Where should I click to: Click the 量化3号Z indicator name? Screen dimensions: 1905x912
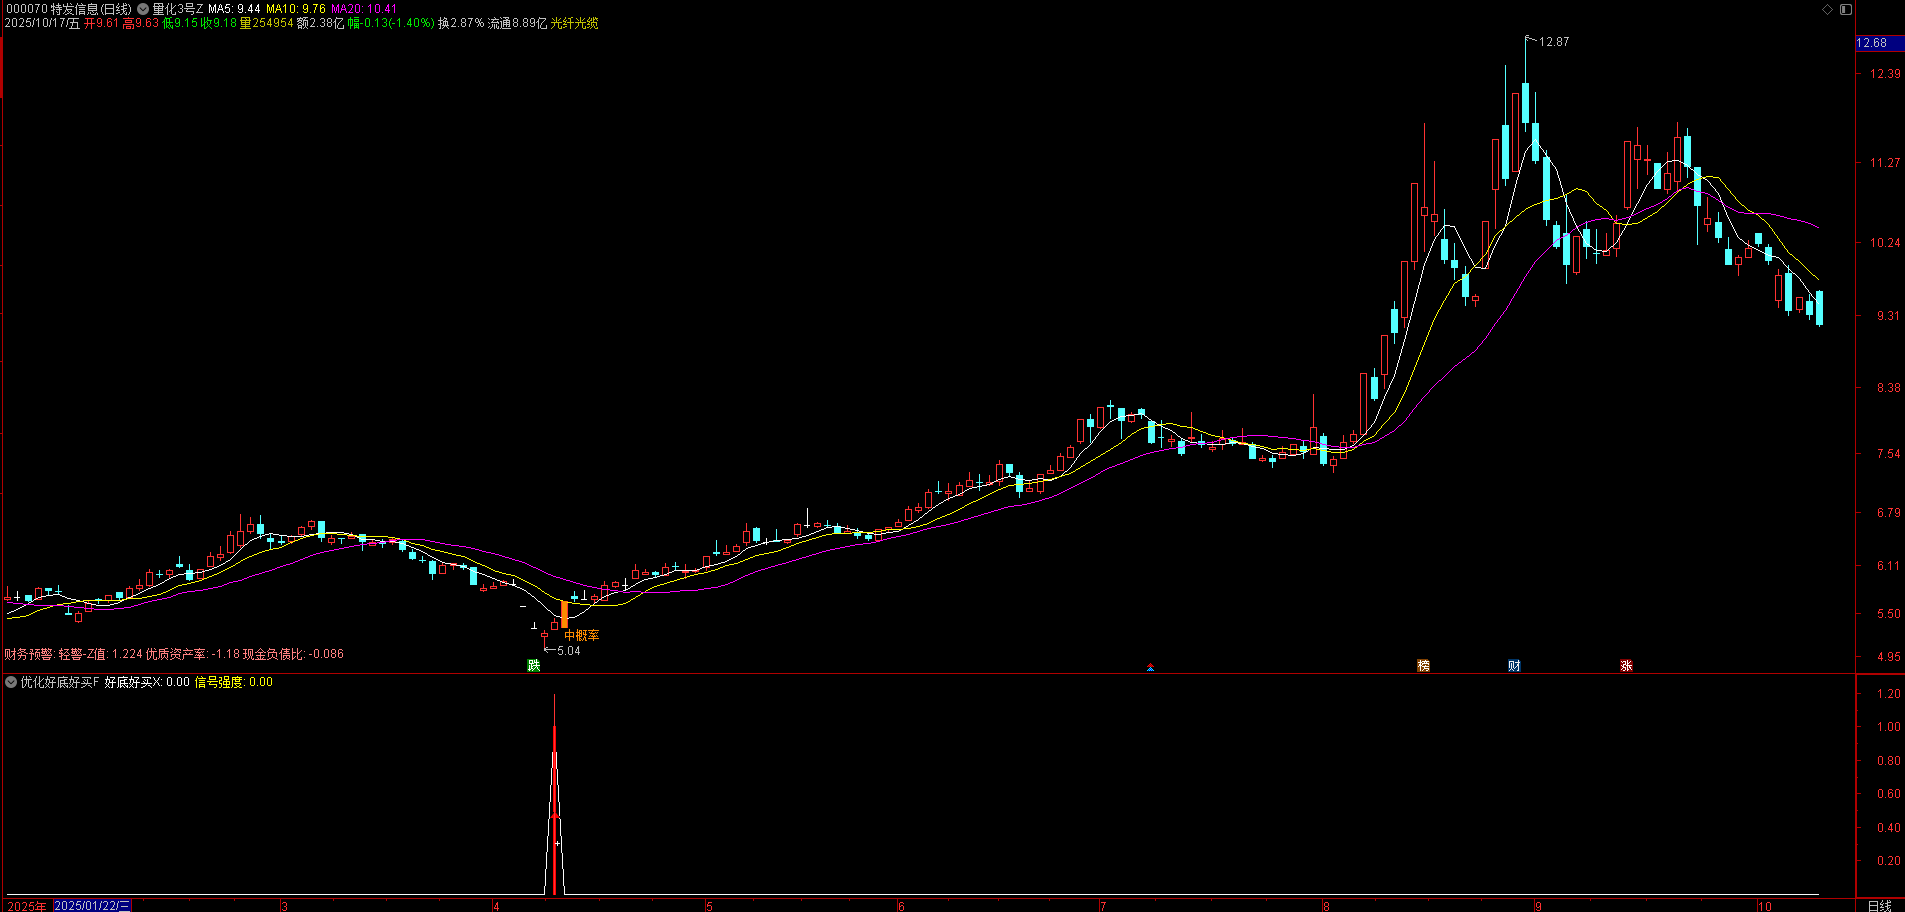tap(177, 9)
